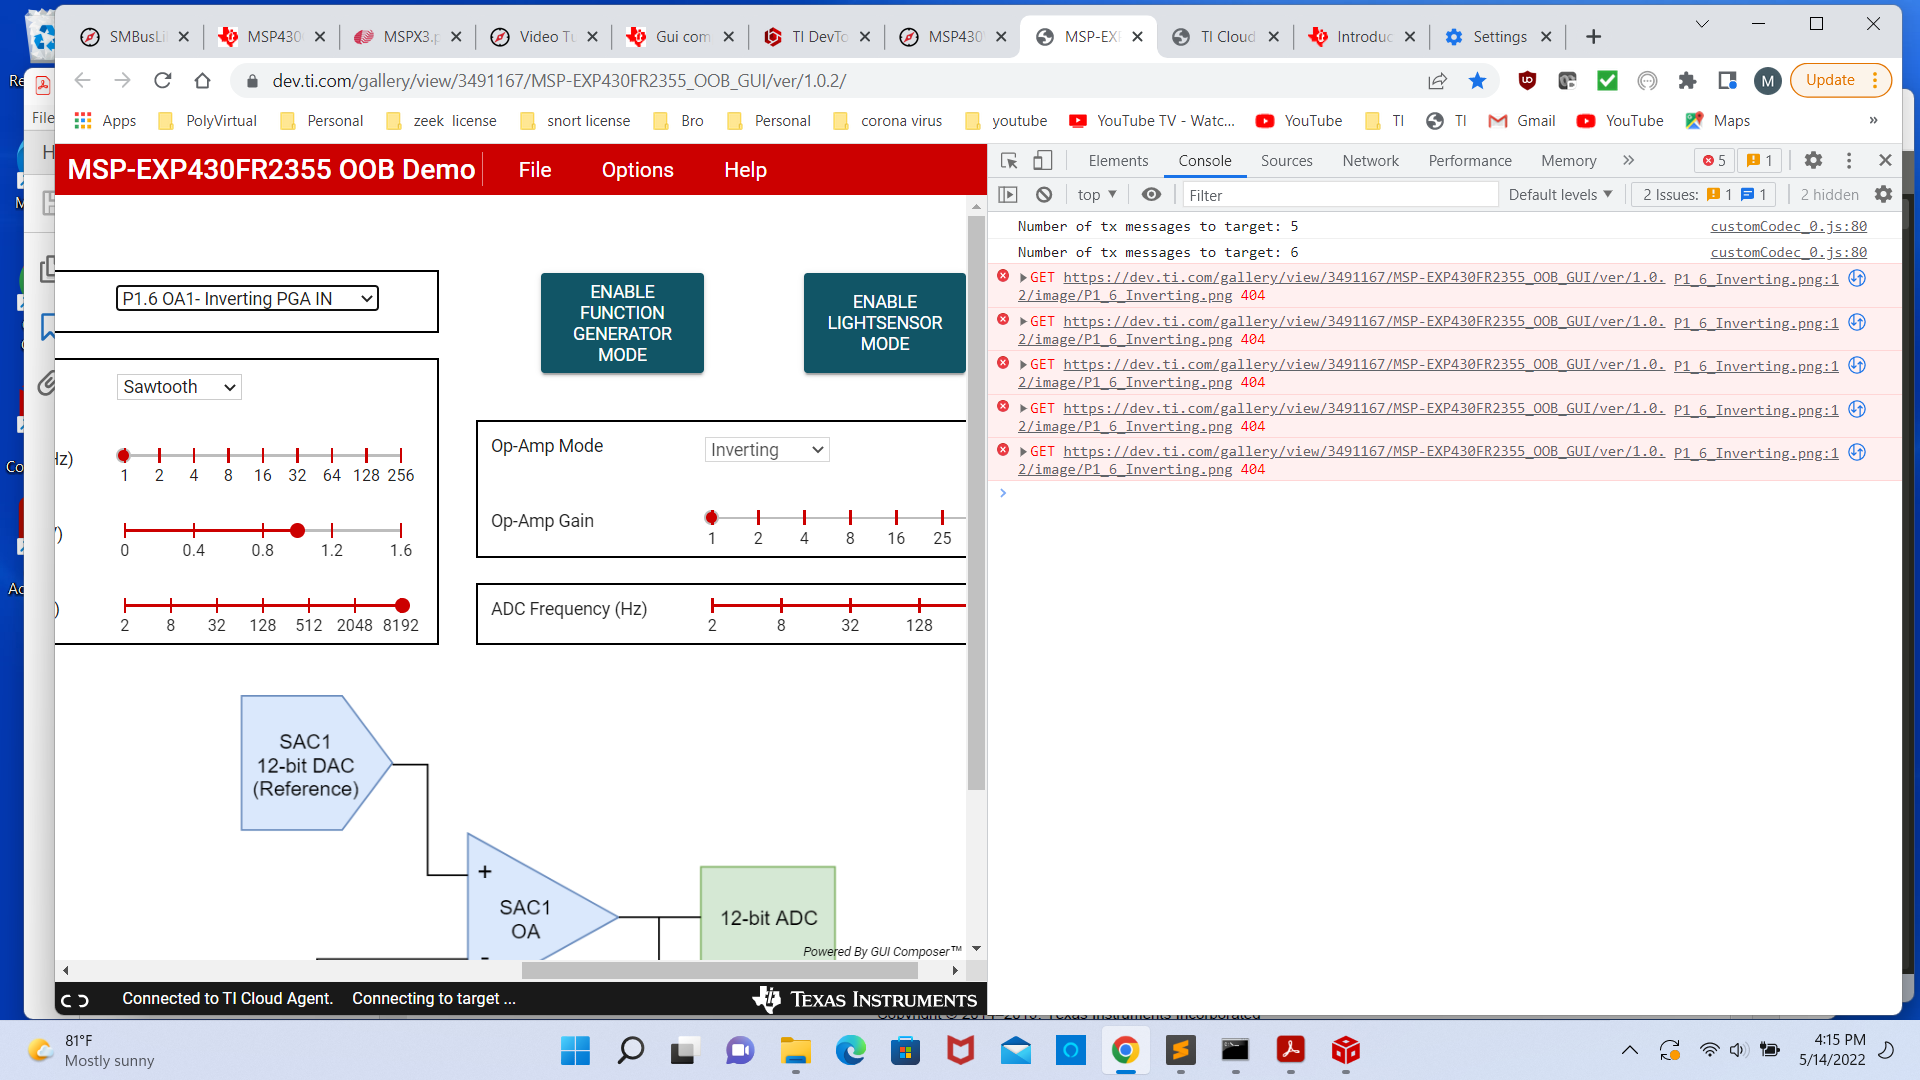Viewport: 1920px width, 1080px height.
Task: Click sample rate slider handle at 8192
Action: pyautogui.click(x=402, y=605)
